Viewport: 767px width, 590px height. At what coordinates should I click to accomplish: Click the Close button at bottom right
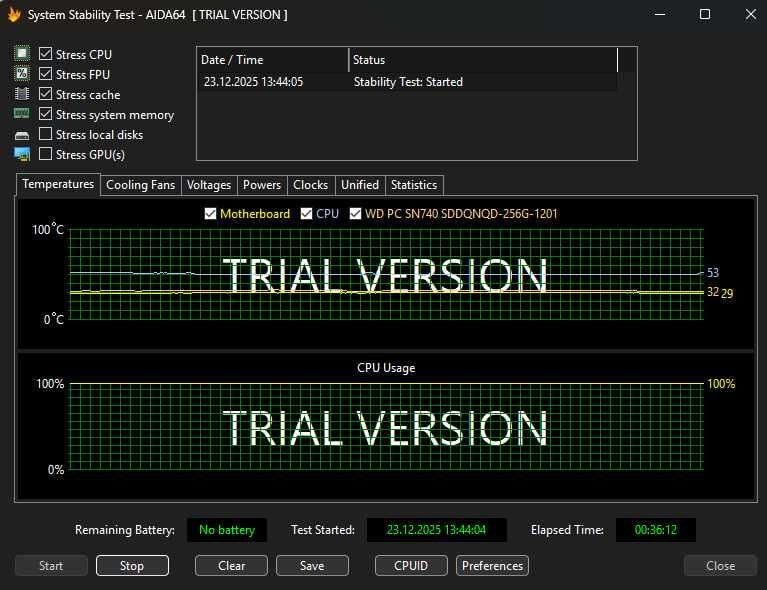(721, 566)
